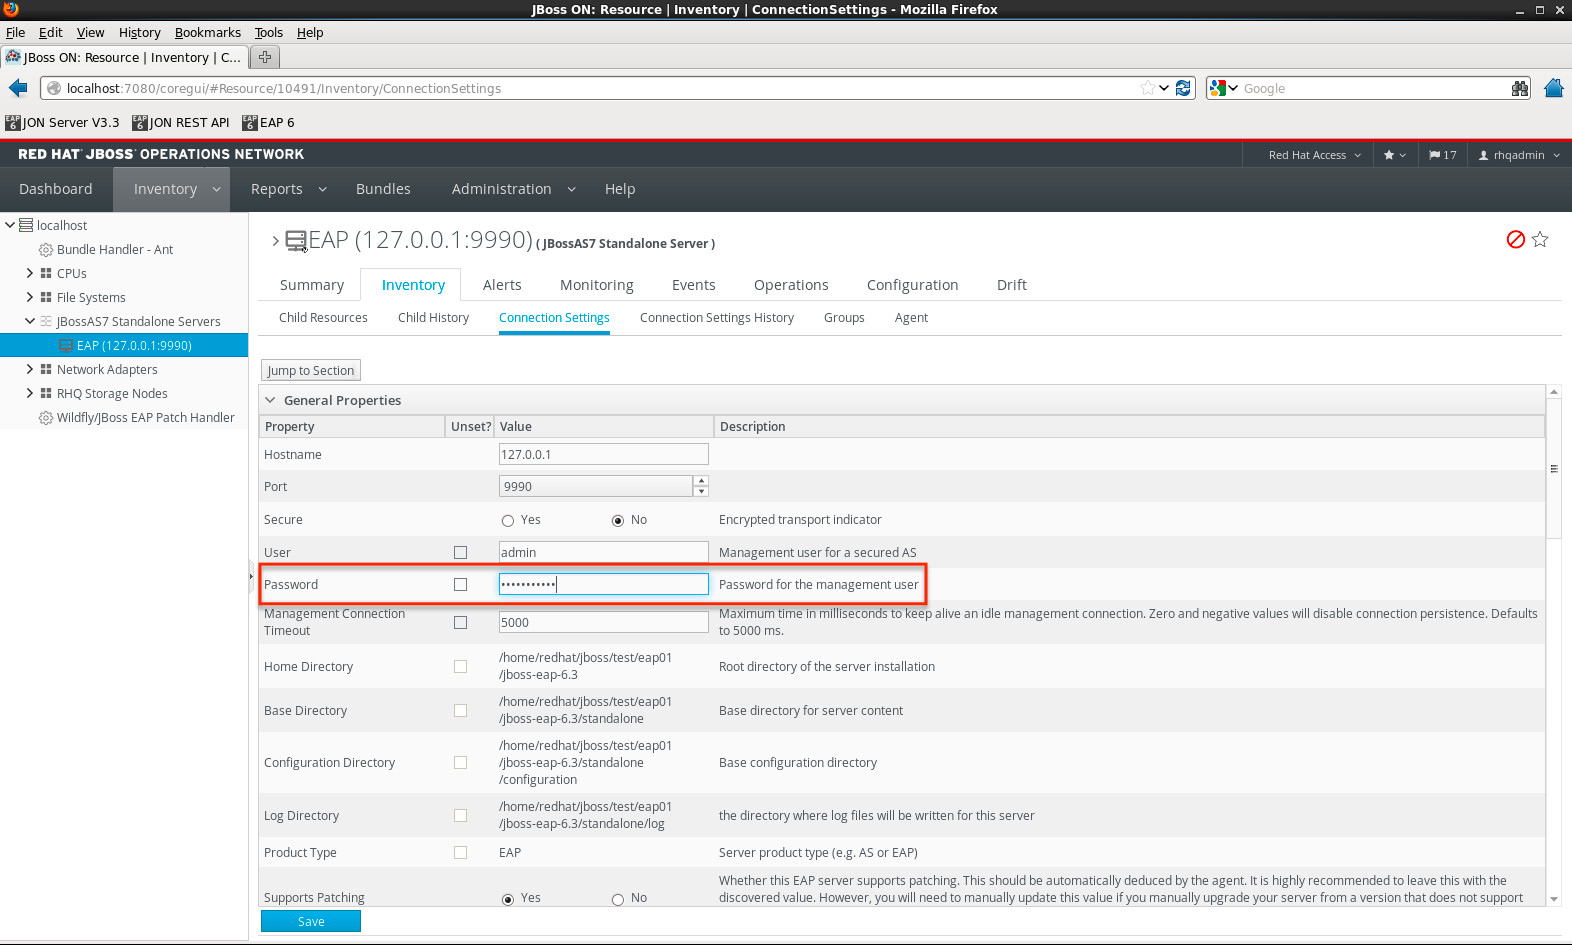Click the properties panel vertical scrollbar
The height and width of the screenshot is (945, 1572).
(x=1554, y=468)
